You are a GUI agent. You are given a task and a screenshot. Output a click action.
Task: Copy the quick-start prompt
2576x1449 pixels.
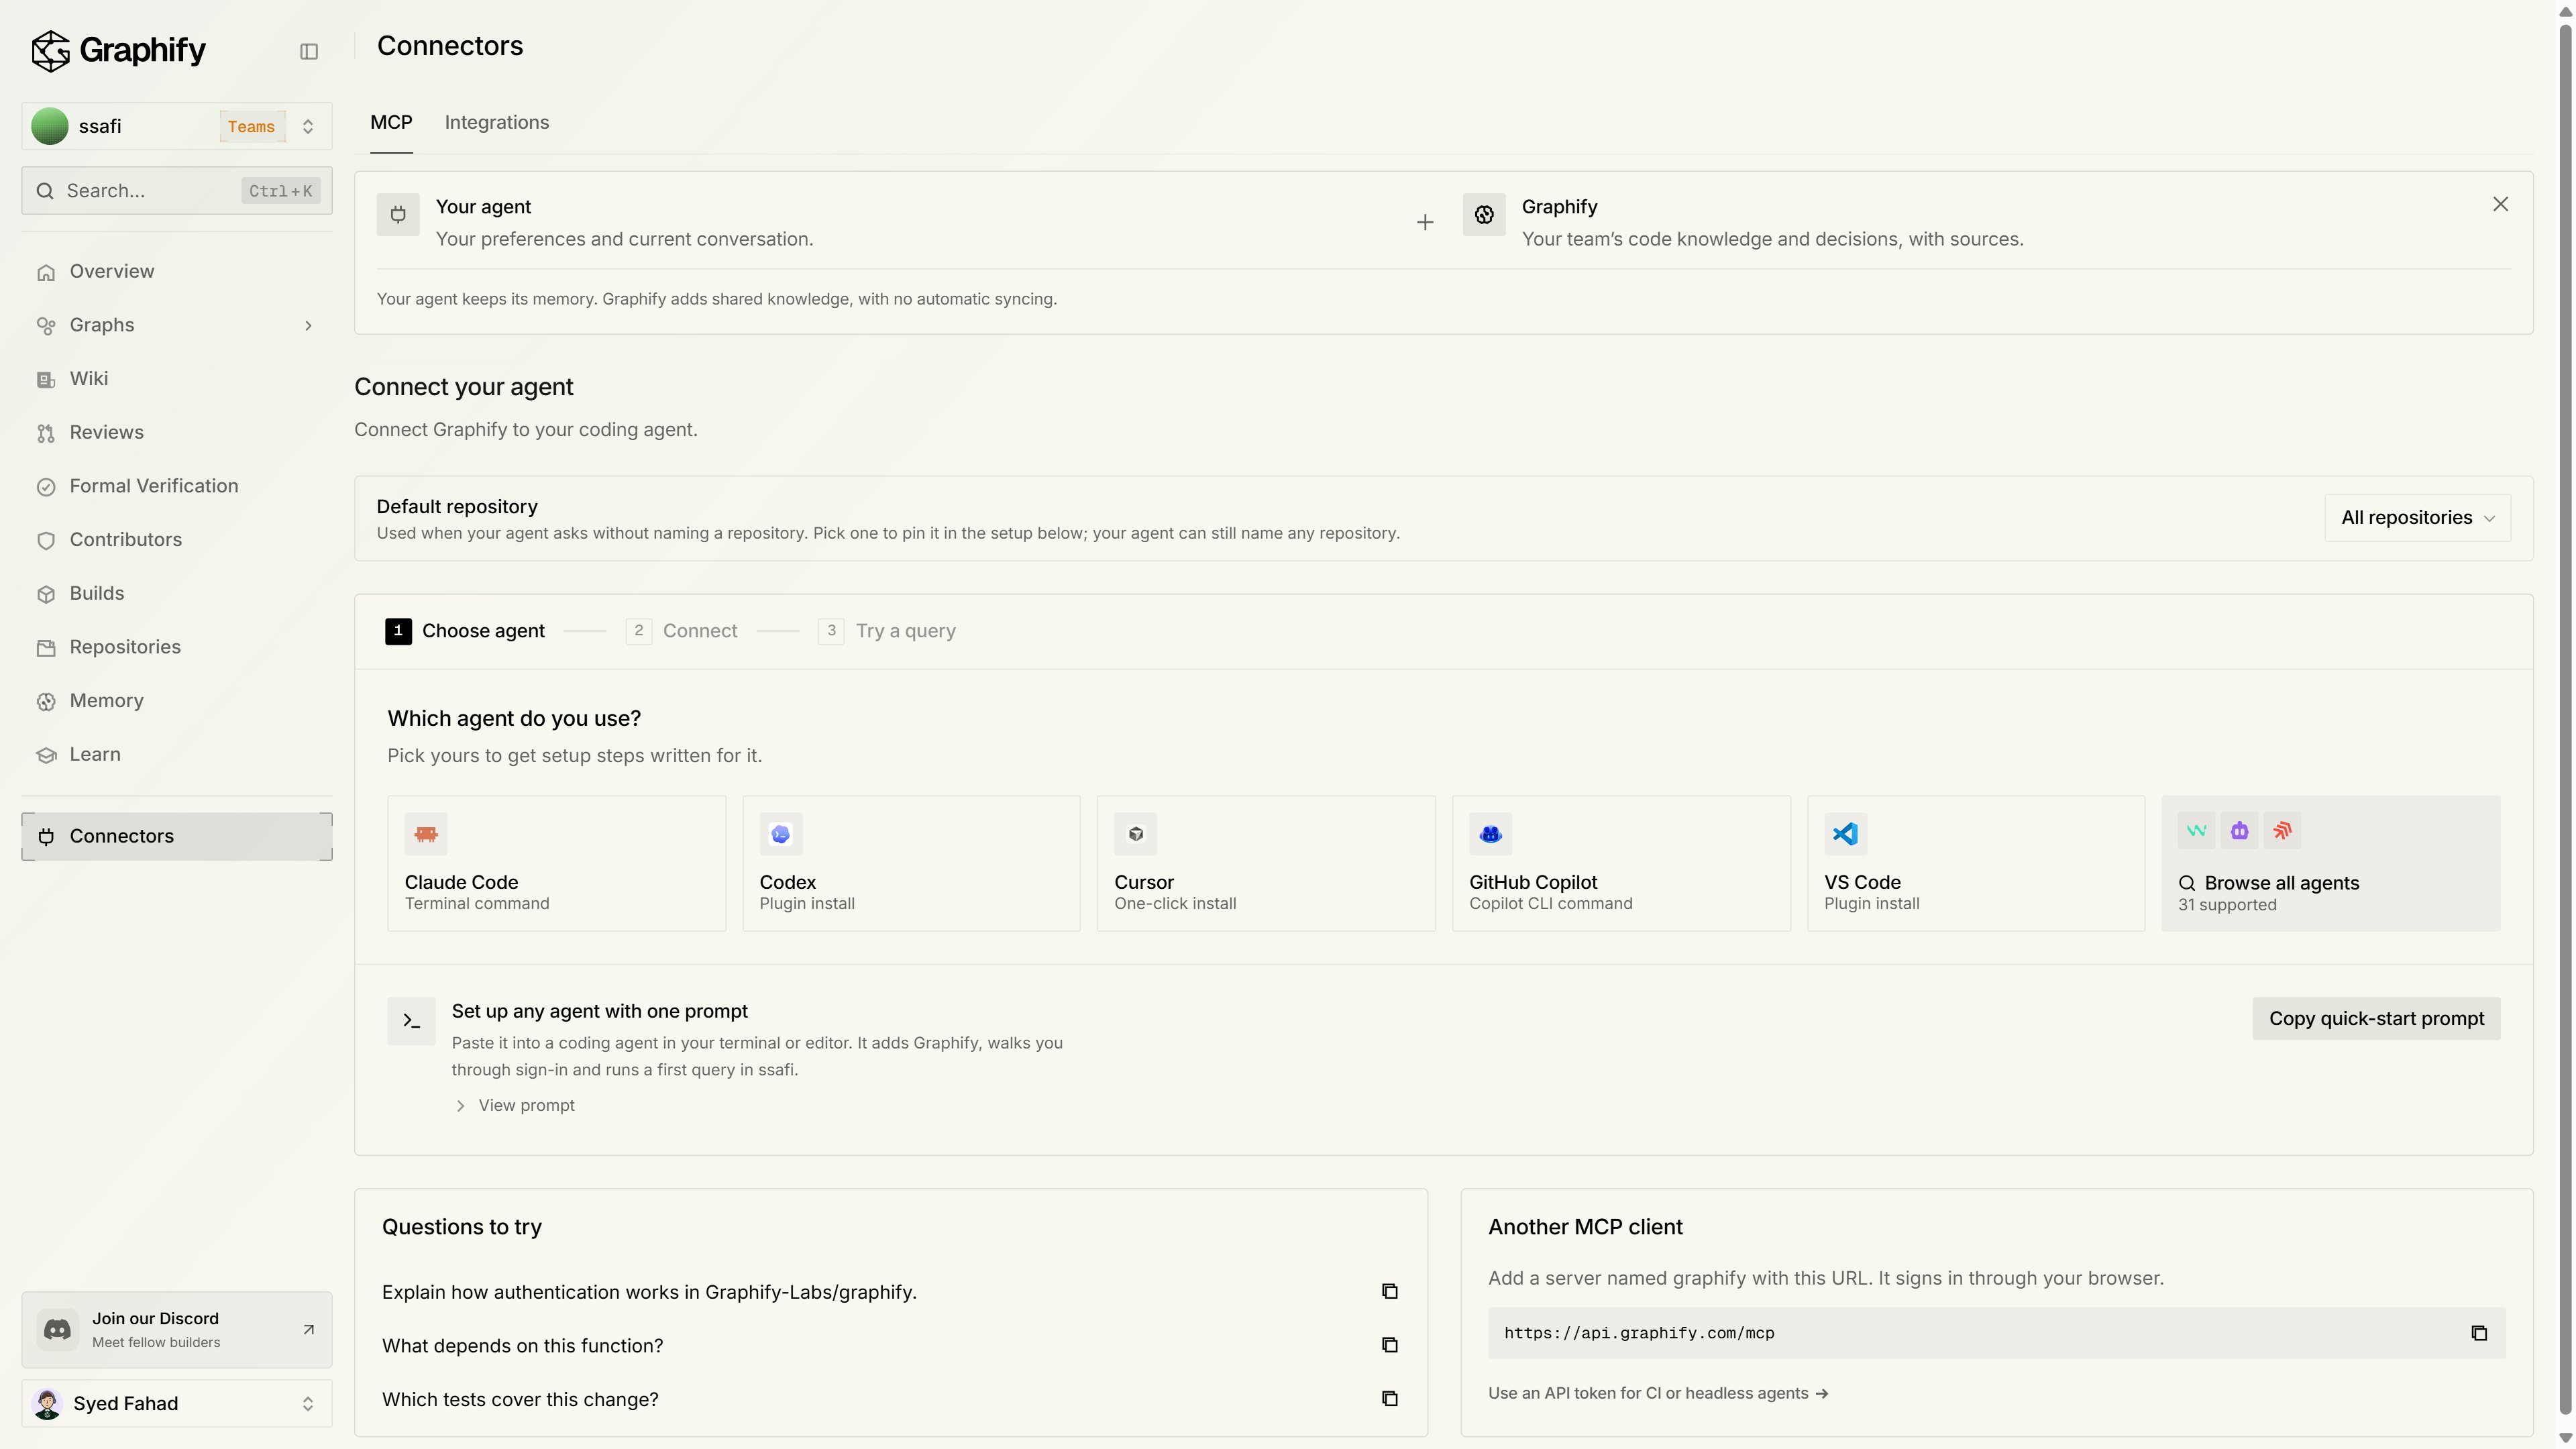[x=2376, y=1018]
